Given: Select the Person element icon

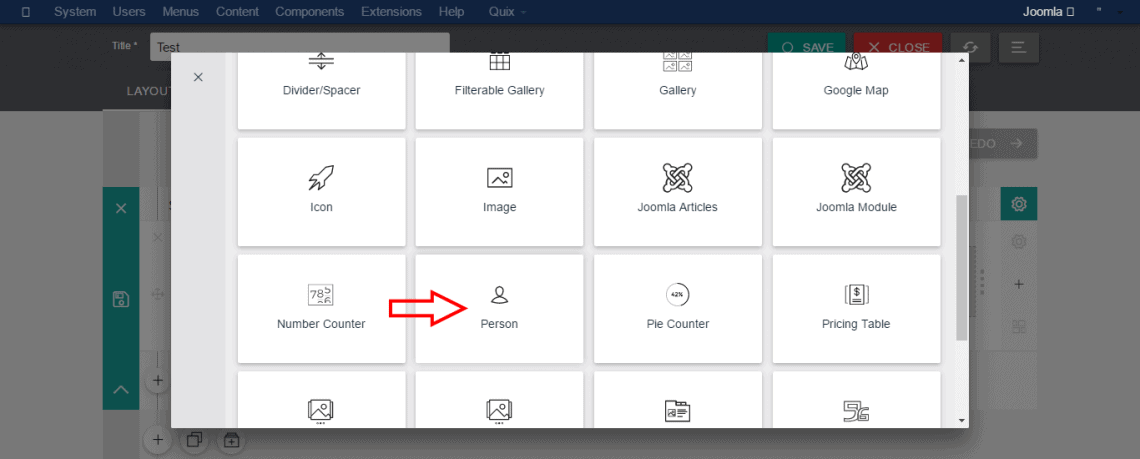Looking at the screenshot, I should tap(499, 295).
